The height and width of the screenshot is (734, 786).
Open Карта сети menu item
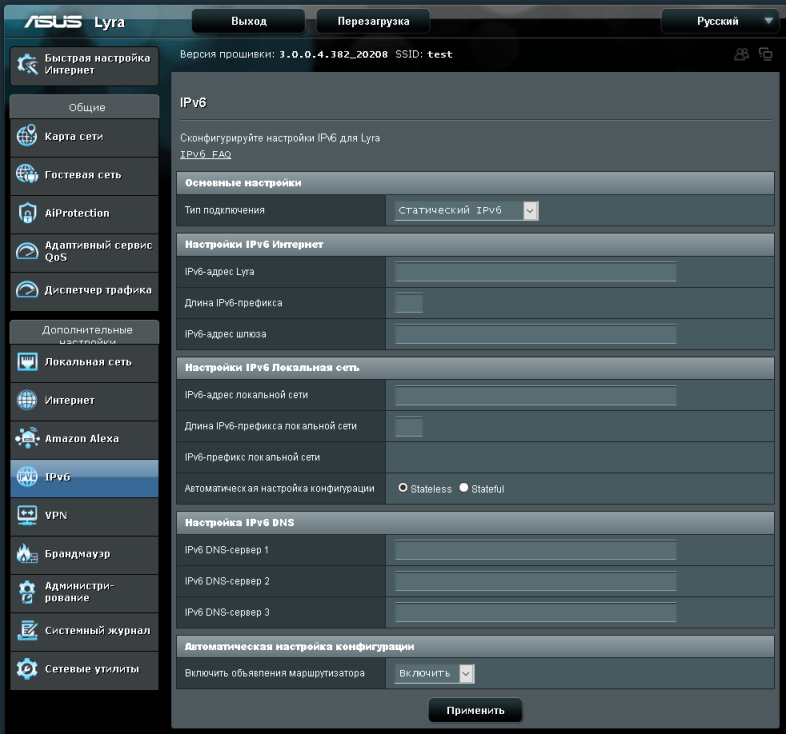(x=84, y=136)
